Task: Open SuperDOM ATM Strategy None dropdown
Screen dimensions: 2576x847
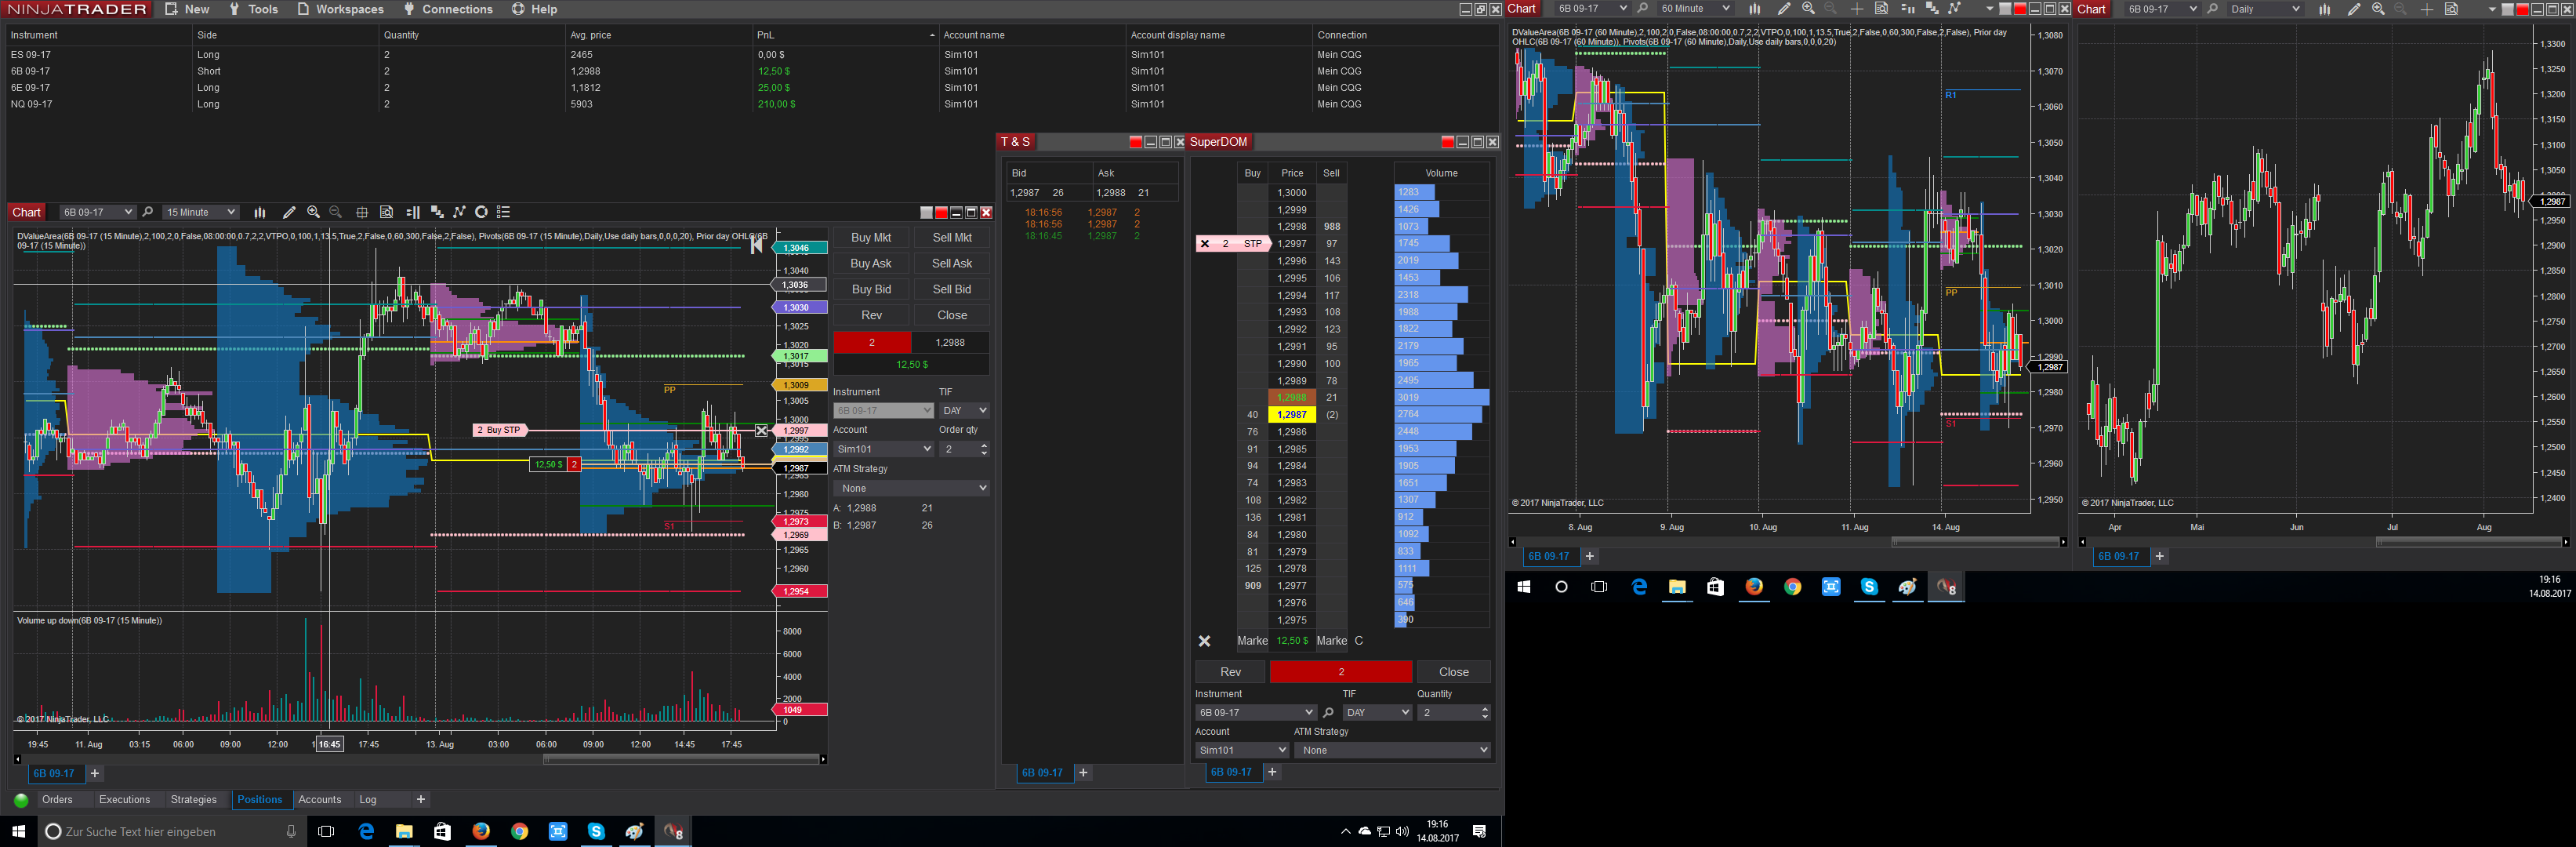Action: pyautogui.click(x=1392, y=750)
